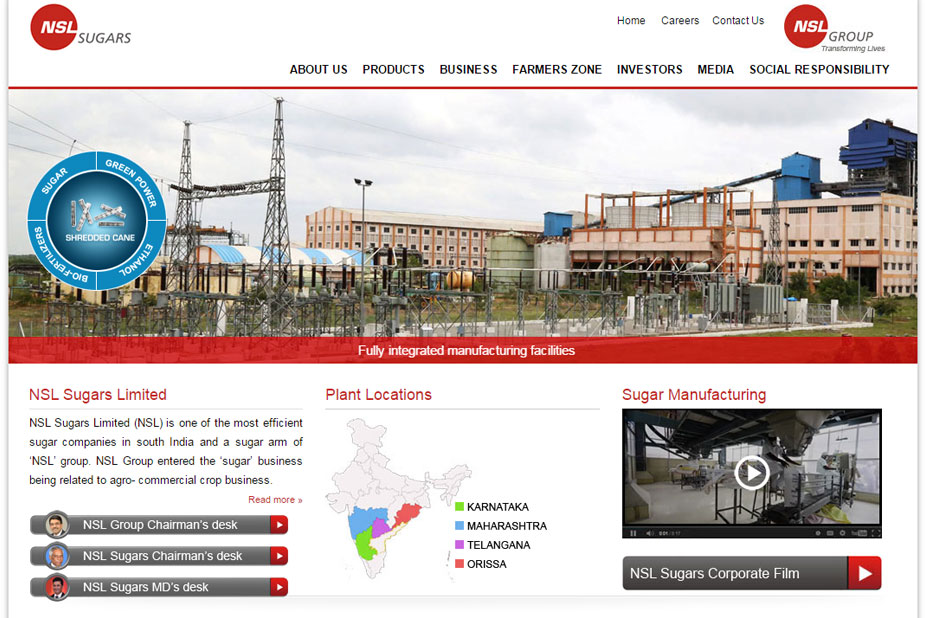Click arrow icon on NSL Sugars Chairman's desk
Image resolution: width=925 pixels, height=618 pixels.
pyautogui.click(x=279, y=555)
